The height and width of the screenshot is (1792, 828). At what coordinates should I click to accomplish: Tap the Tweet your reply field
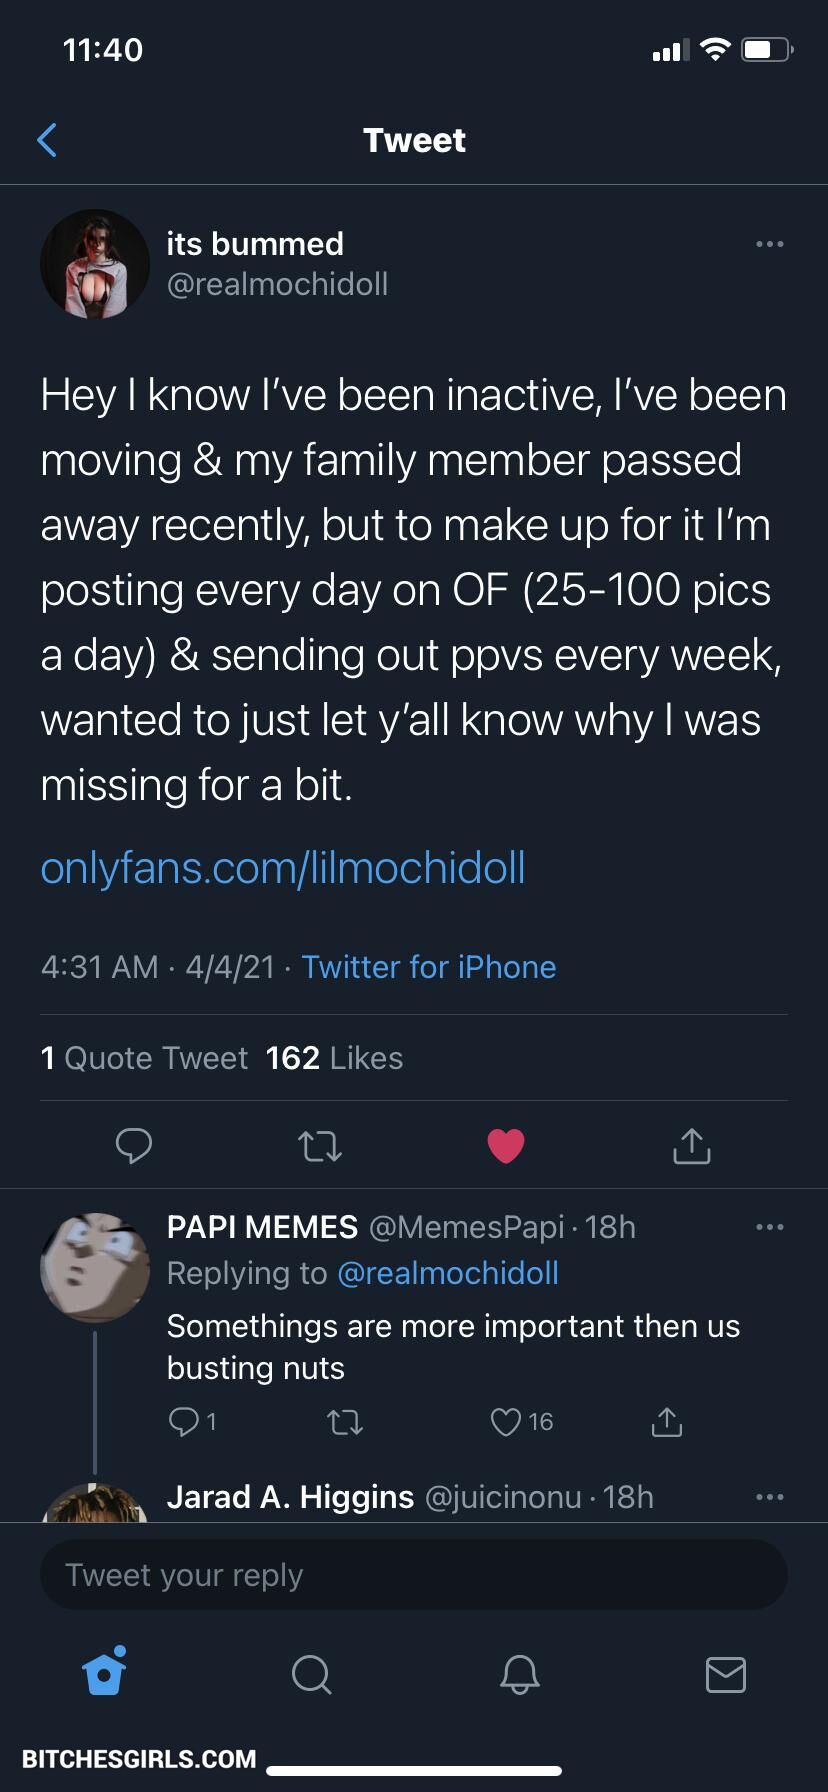[414, 1575]
